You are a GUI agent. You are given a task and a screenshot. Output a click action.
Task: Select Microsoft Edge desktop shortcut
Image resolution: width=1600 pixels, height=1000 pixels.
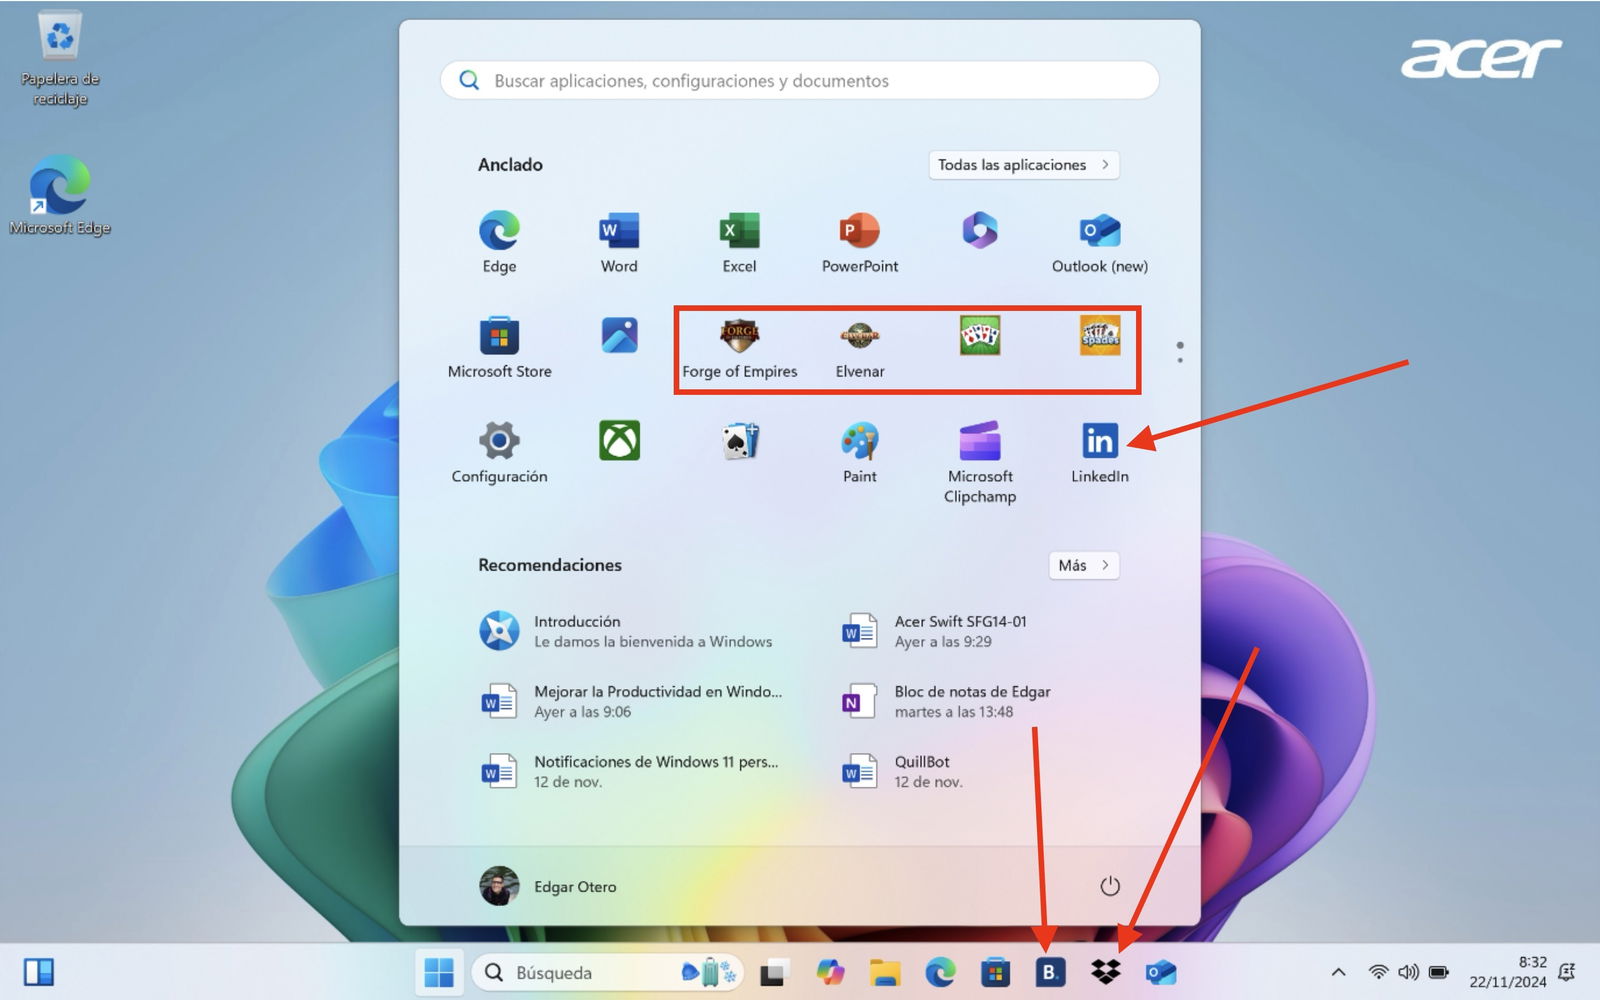pos(60,195)
